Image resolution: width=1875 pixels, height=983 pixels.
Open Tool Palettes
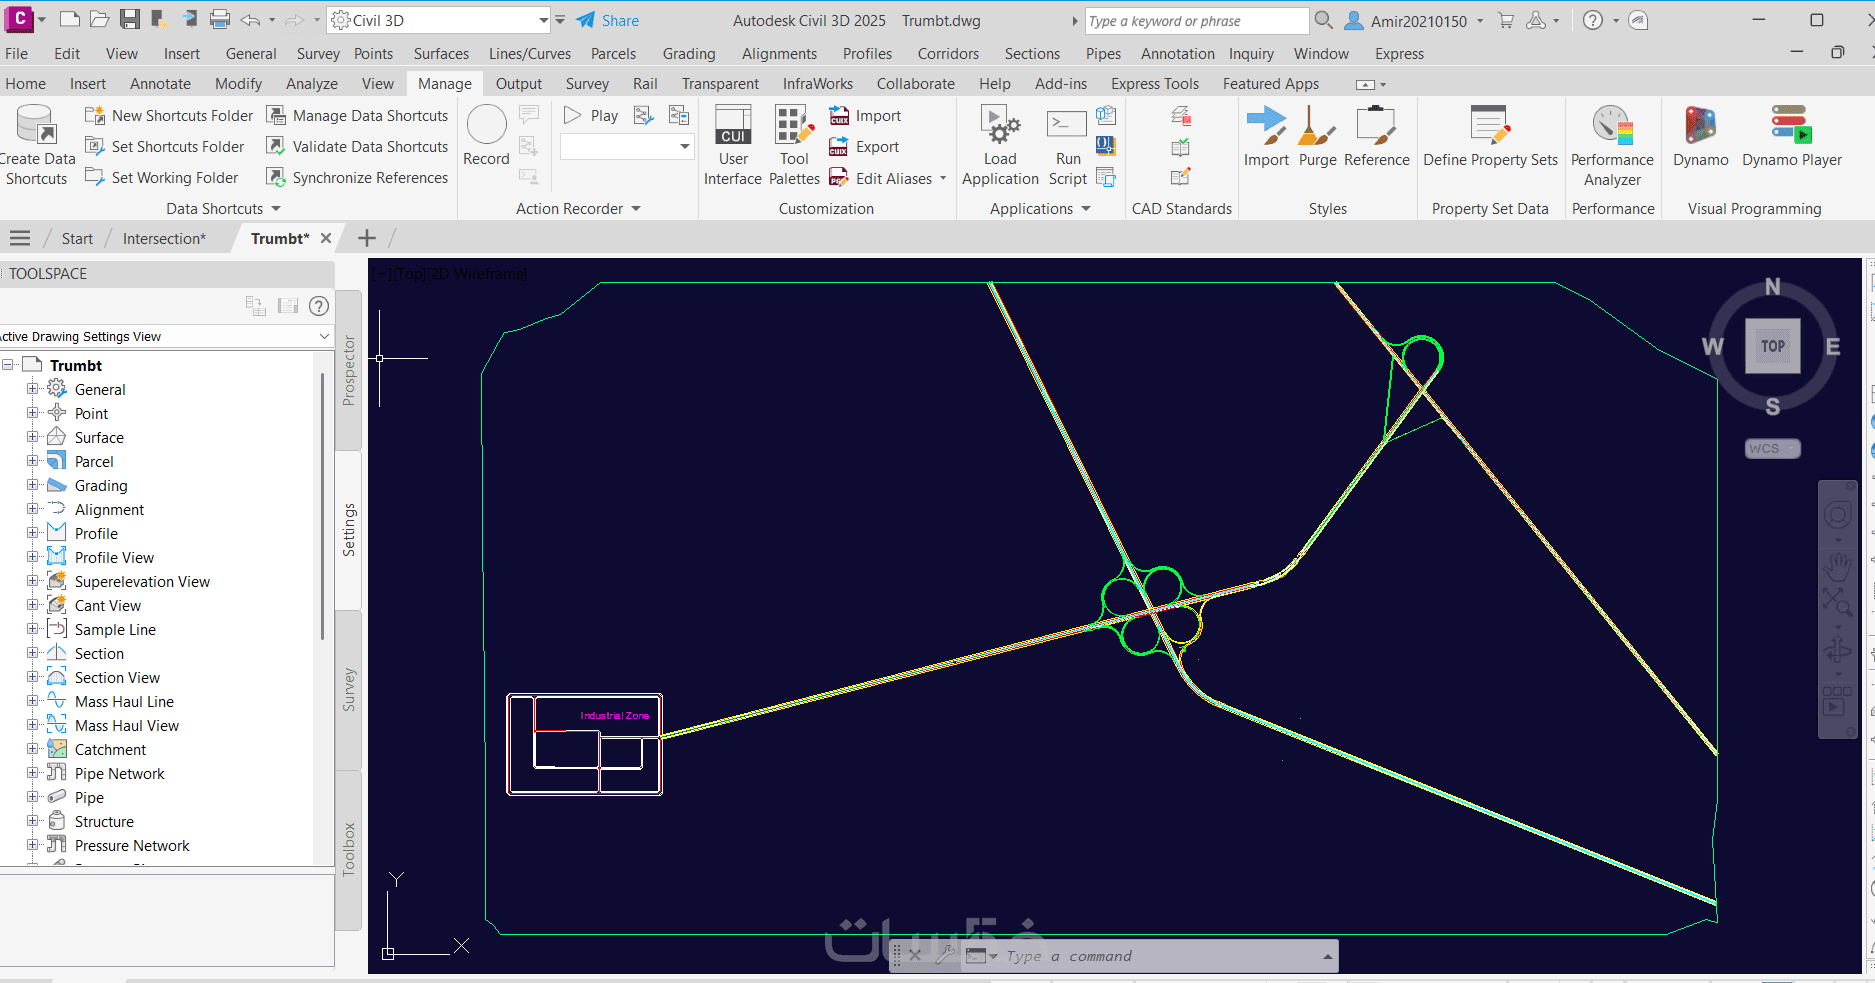click(794, 146)
